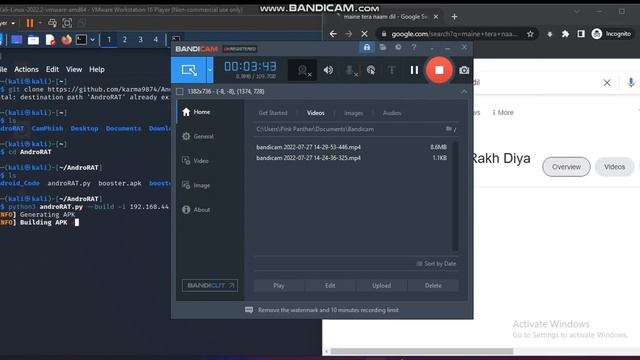This screenshot has width=640, height=360.
Task: Open the Bandicam clock scheduler icon
Action: click(398, 48)
